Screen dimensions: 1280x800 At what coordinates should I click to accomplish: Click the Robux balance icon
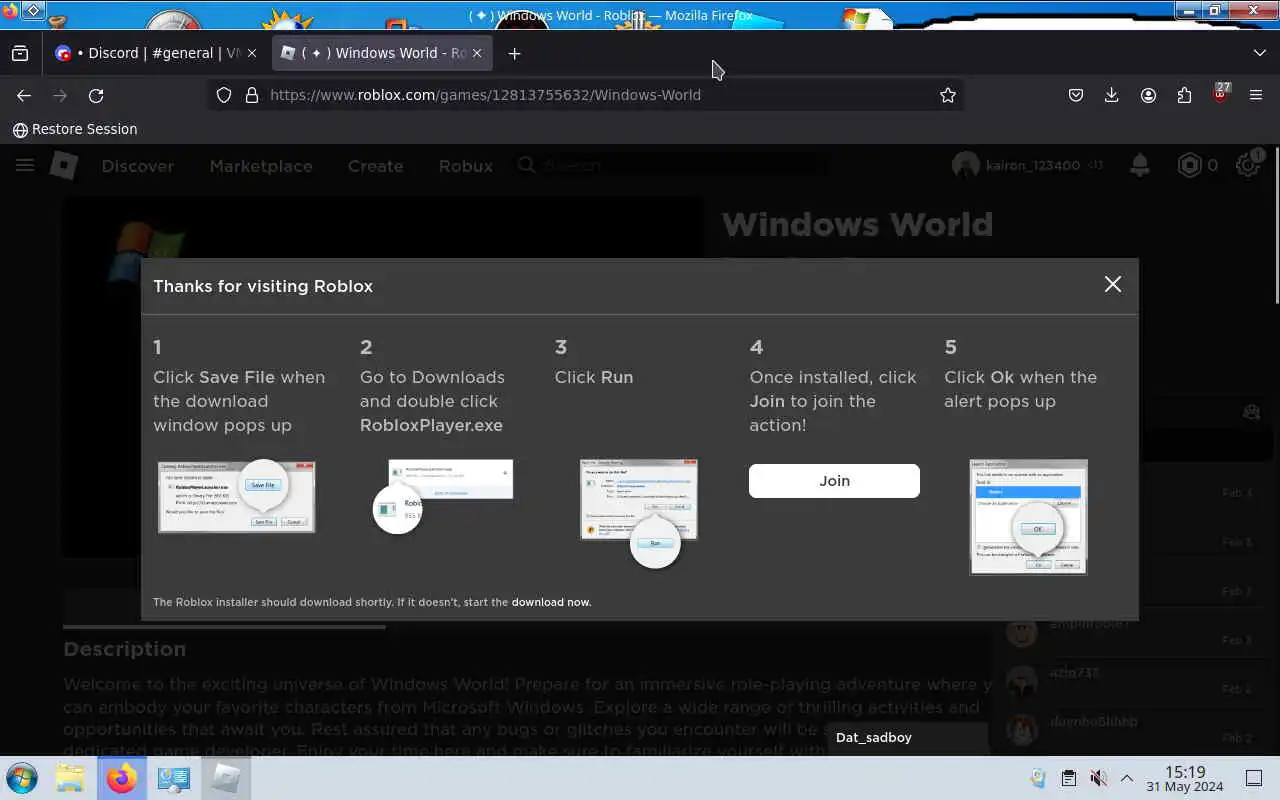(1189, 166)
